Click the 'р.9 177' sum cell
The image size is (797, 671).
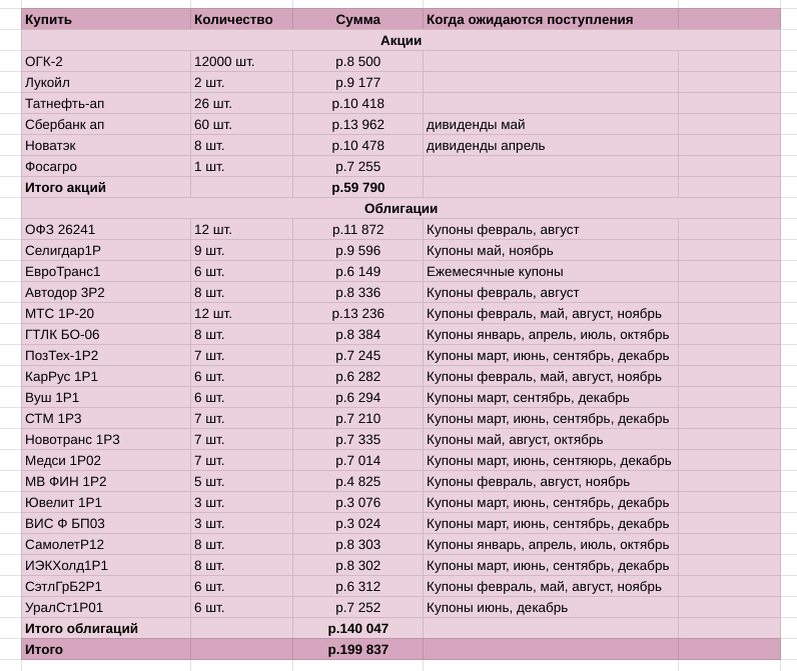point(358,82)
